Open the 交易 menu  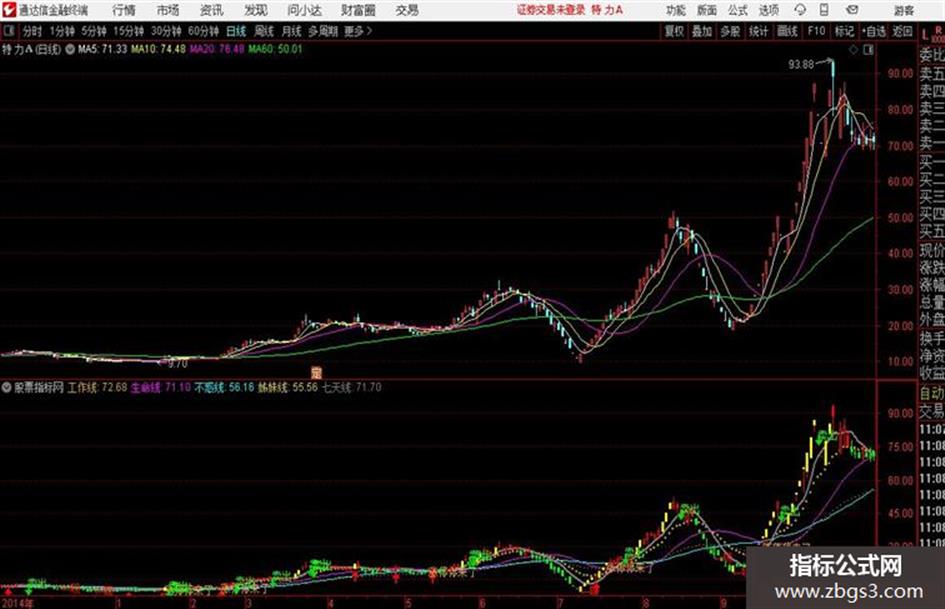(x=407, y=10)
